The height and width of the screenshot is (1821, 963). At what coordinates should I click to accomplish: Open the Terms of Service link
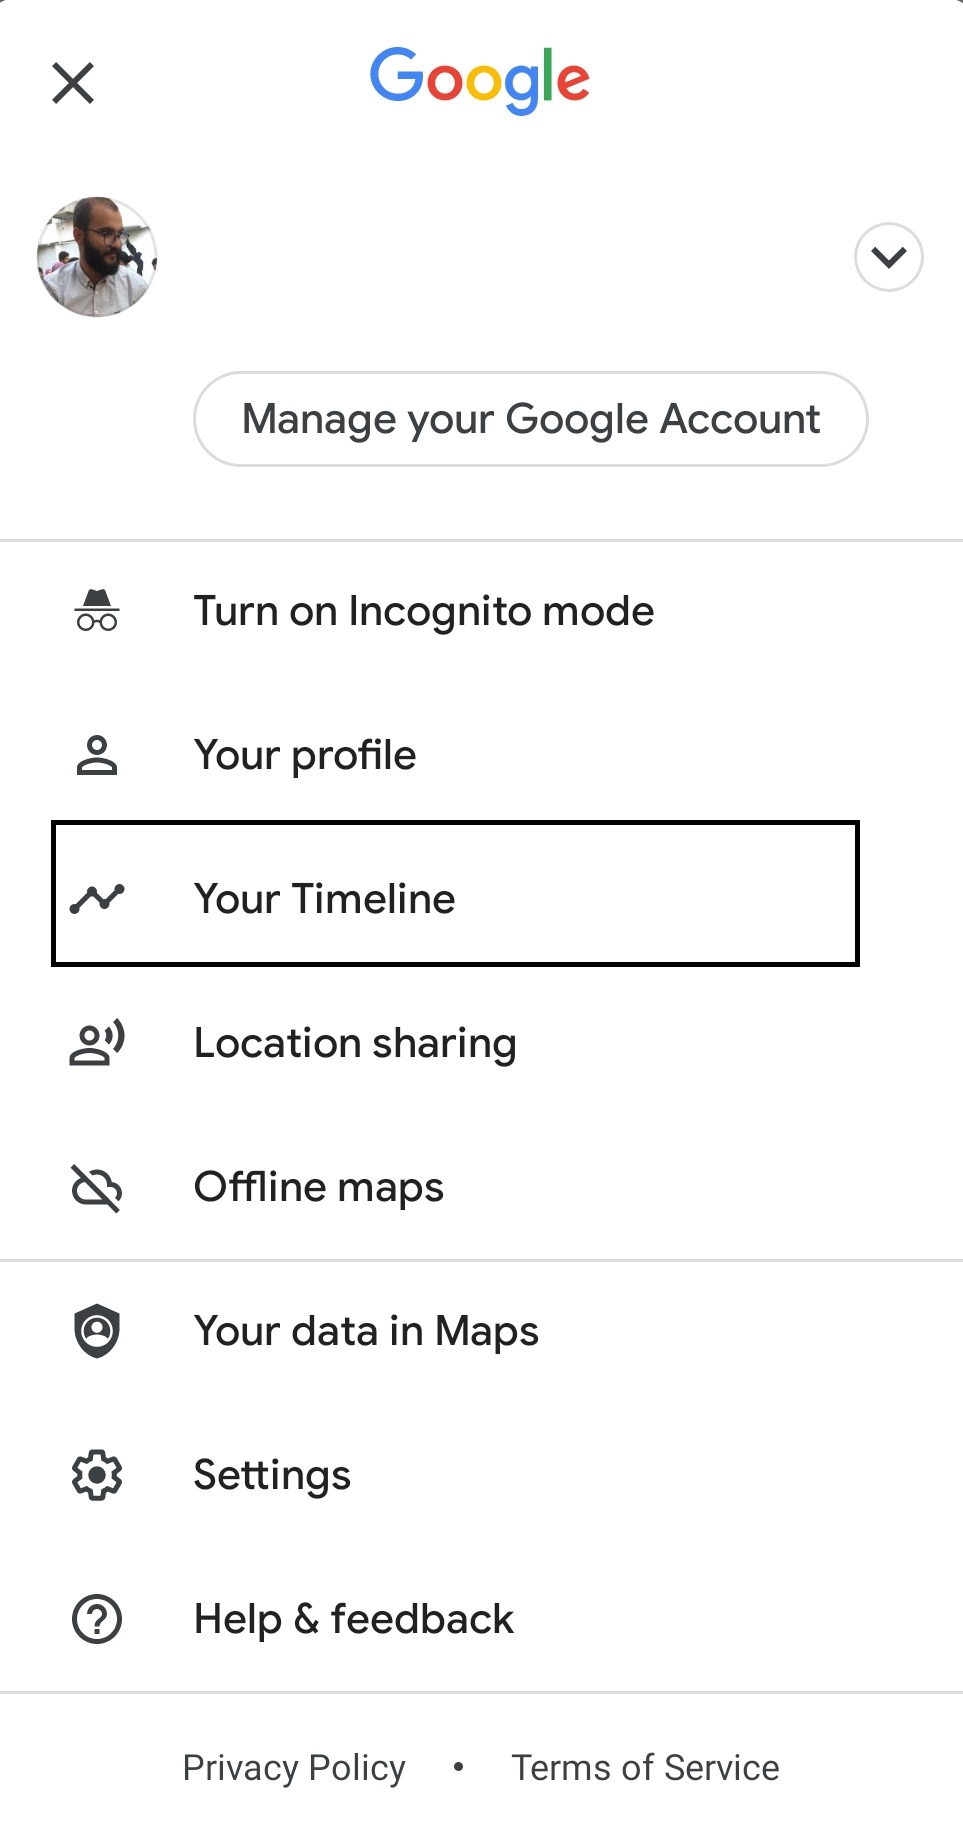(x=645, y=1767)
